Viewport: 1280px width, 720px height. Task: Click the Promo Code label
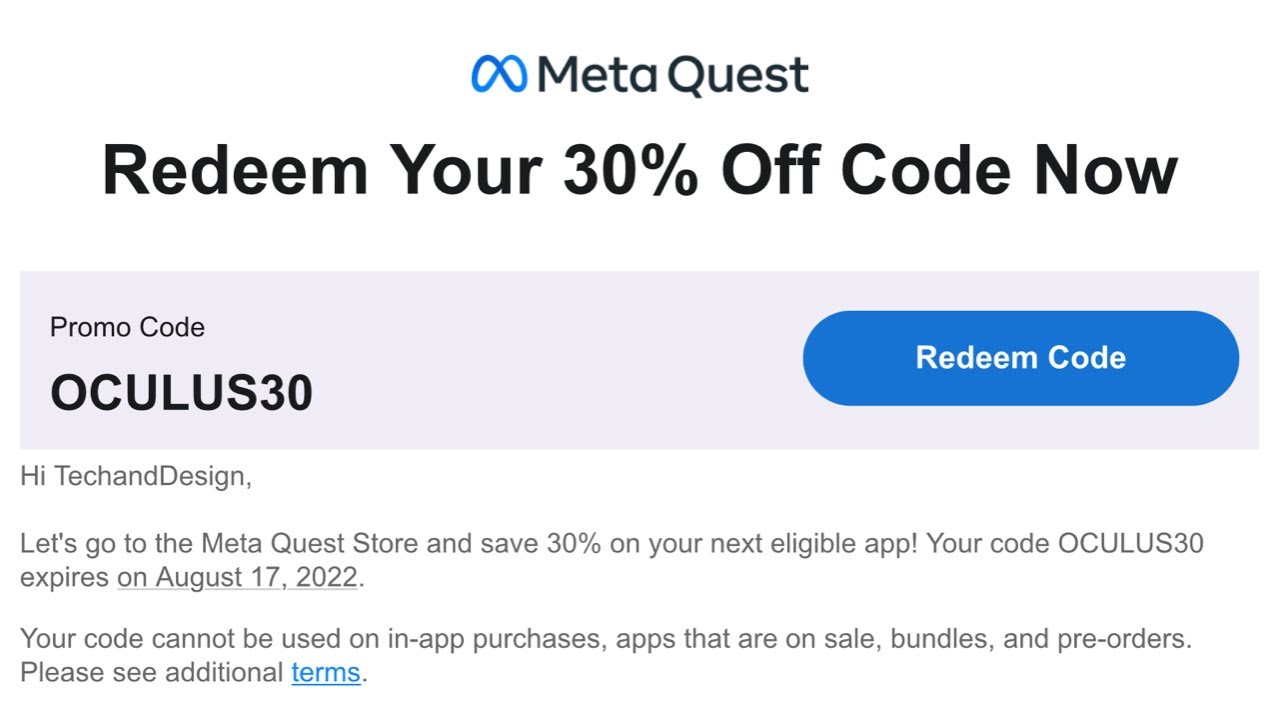pos(127,327)
